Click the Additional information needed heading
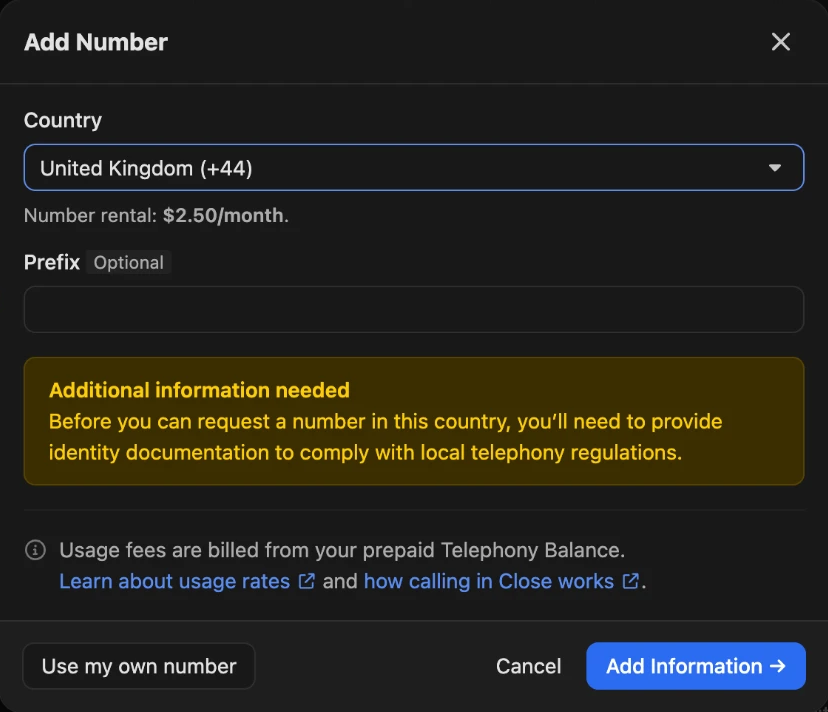The image size is (828, 712). point(199,390)
